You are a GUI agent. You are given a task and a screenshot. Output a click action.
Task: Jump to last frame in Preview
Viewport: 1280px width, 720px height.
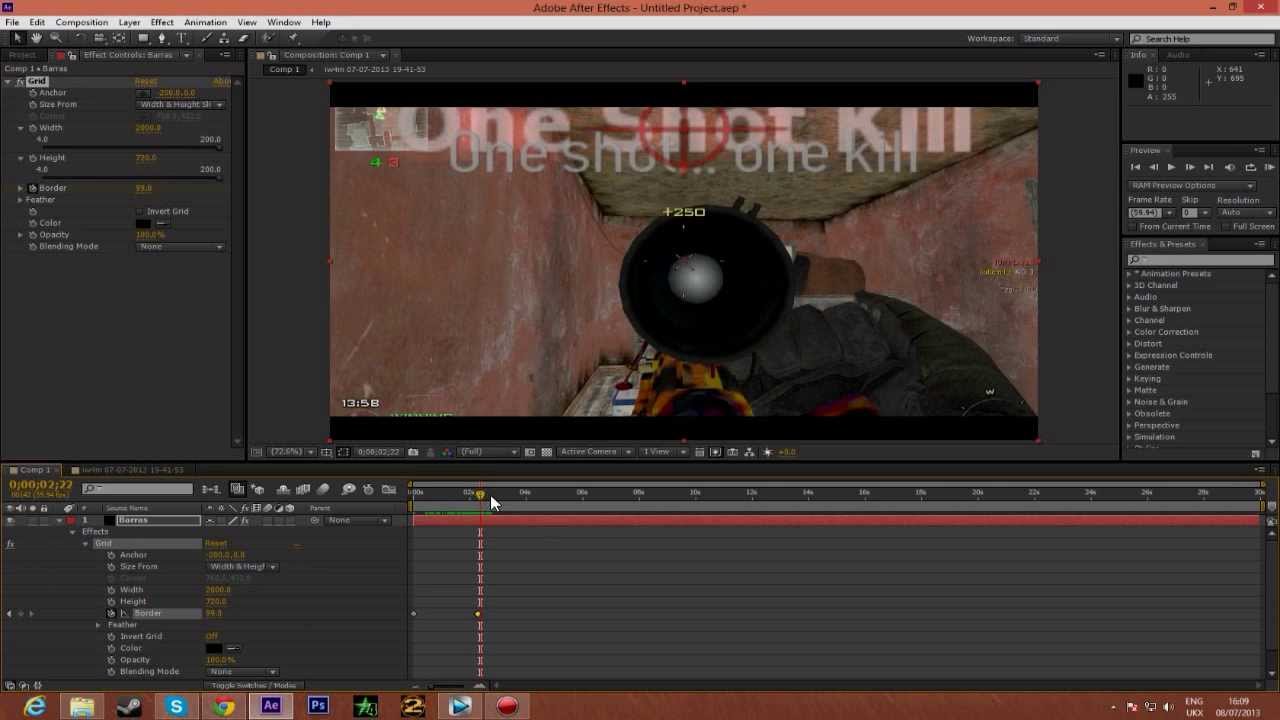click(x=1208, y=168)
